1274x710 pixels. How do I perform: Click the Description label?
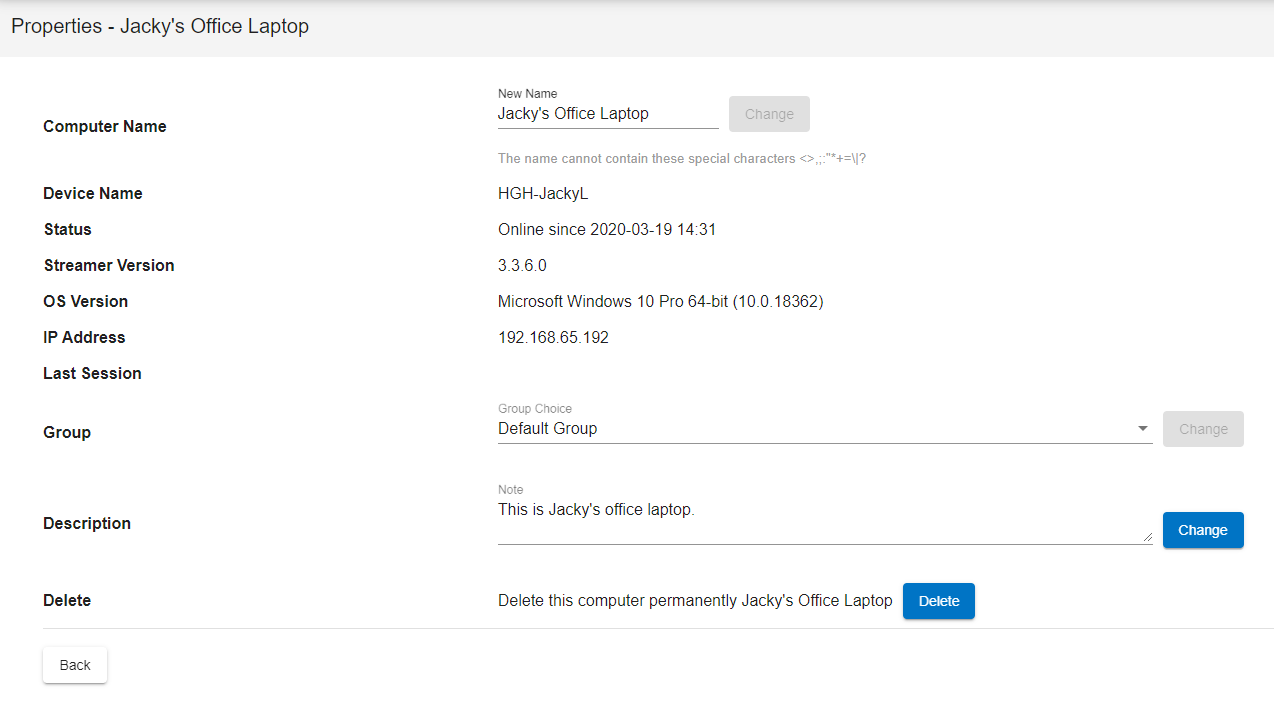click(87, 523)
